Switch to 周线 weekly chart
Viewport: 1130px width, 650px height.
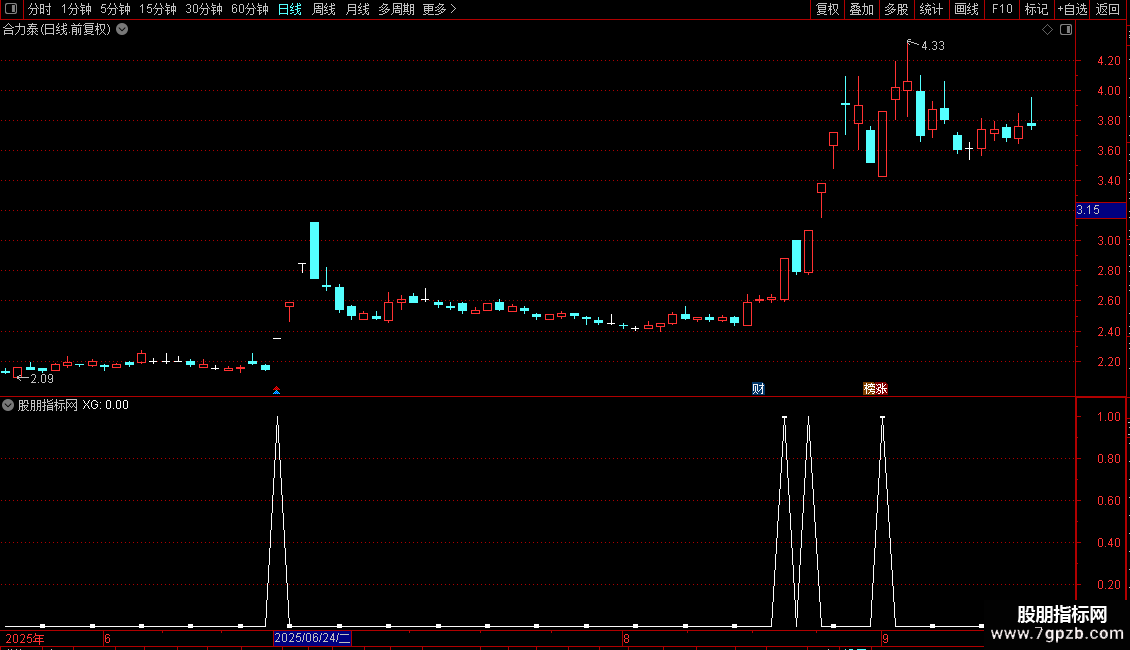[x=324, y=9]
